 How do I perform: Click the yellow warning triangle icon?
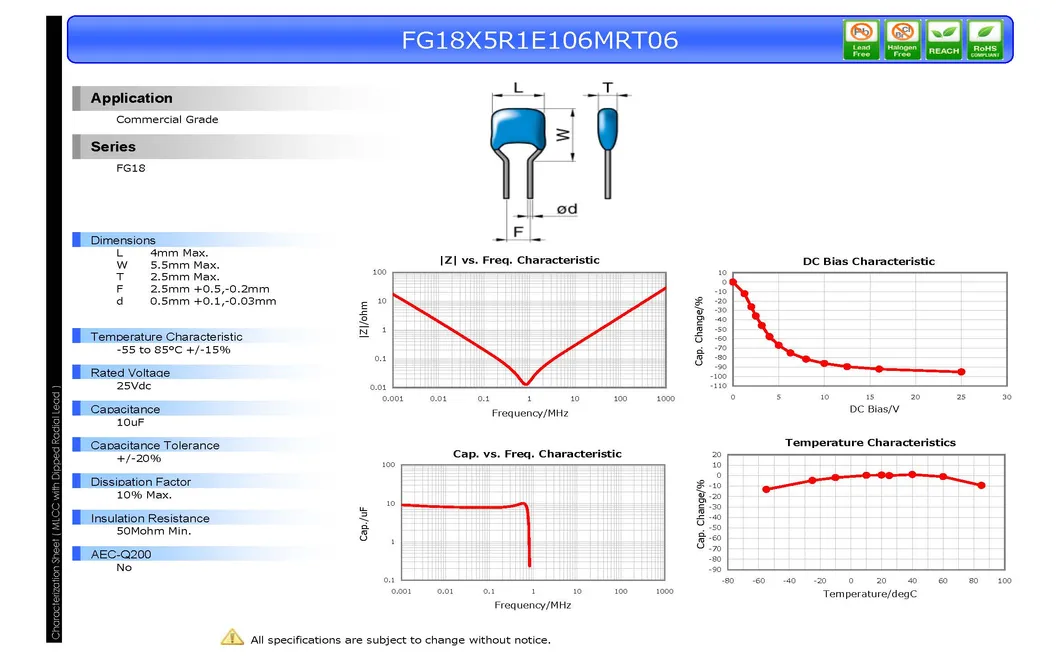[232, 637]
